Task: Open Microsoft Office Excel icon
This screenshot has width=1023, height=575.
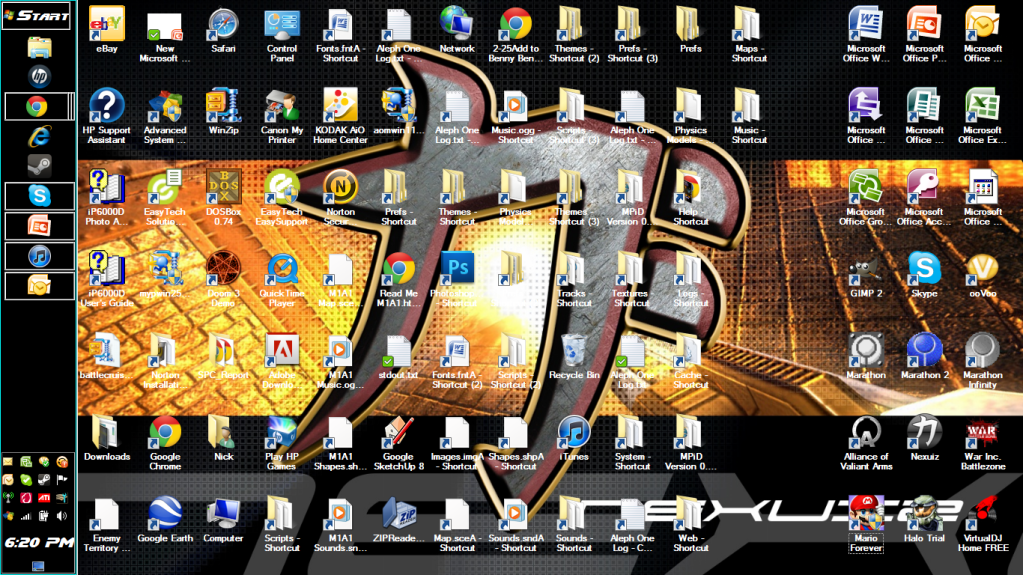Action: pos(983,116)
